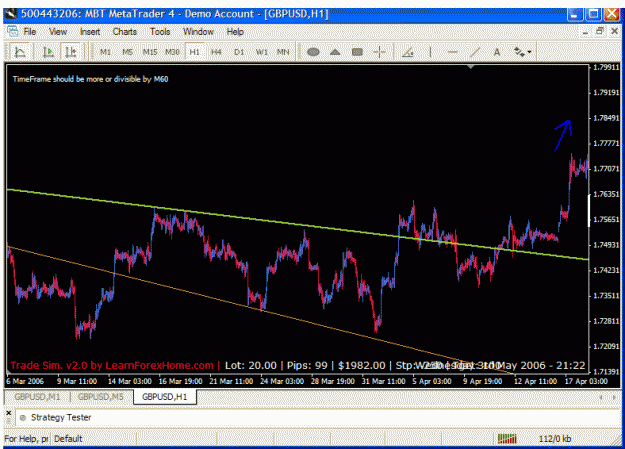
Task: Select the crosshair tool
Action: pos(379,52)
